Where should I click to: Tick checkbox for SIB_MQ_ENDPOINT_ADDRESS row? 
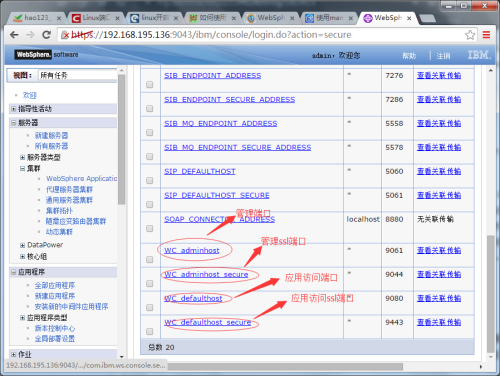click(150, 133)
